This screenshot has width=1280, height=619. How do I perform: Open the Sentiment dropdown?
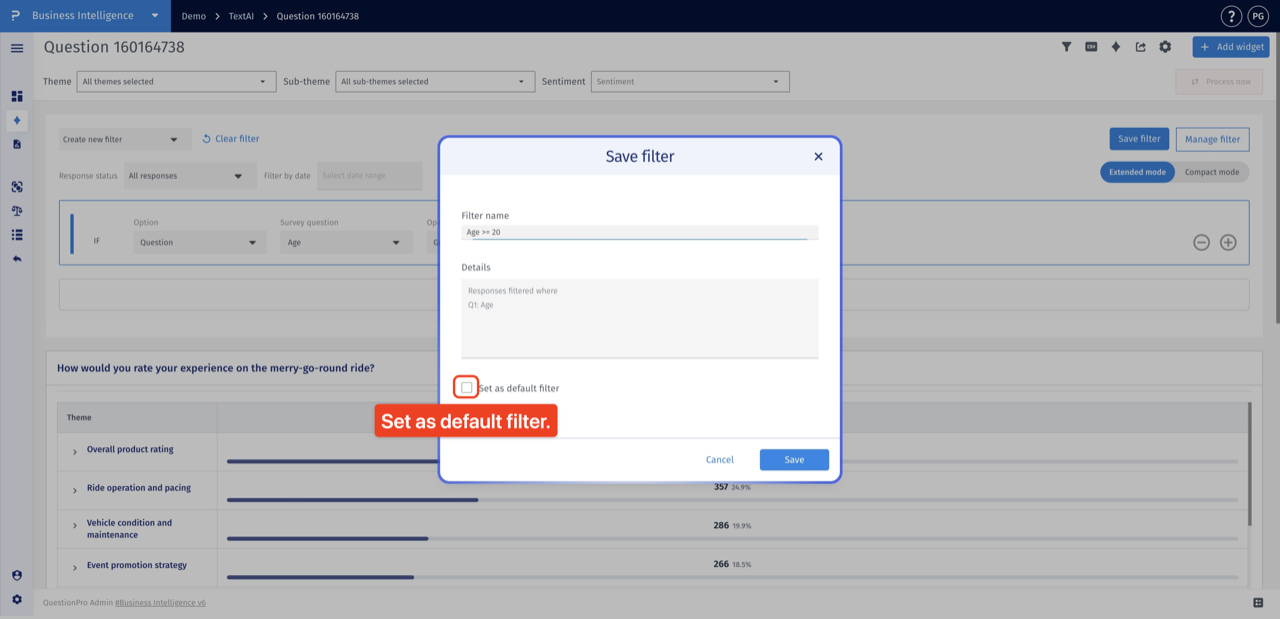(690, 82)
